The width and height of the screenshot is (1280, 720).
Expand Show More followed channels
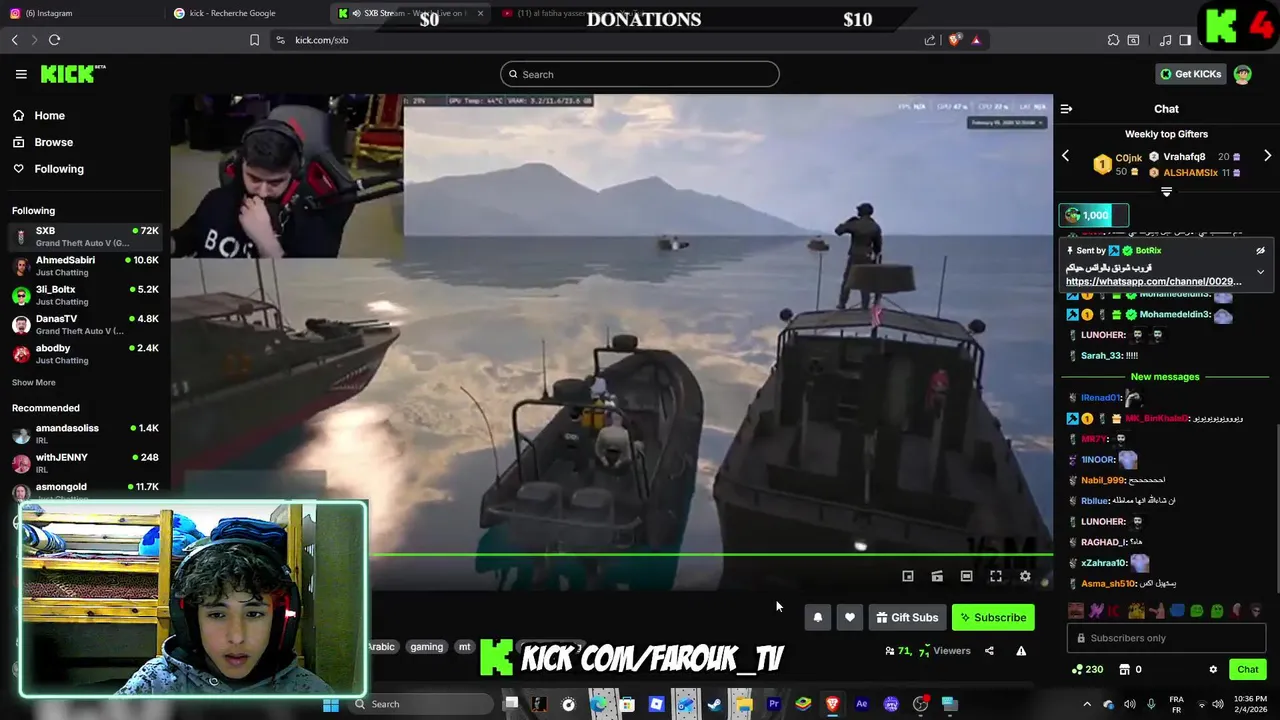click(34, 382)
